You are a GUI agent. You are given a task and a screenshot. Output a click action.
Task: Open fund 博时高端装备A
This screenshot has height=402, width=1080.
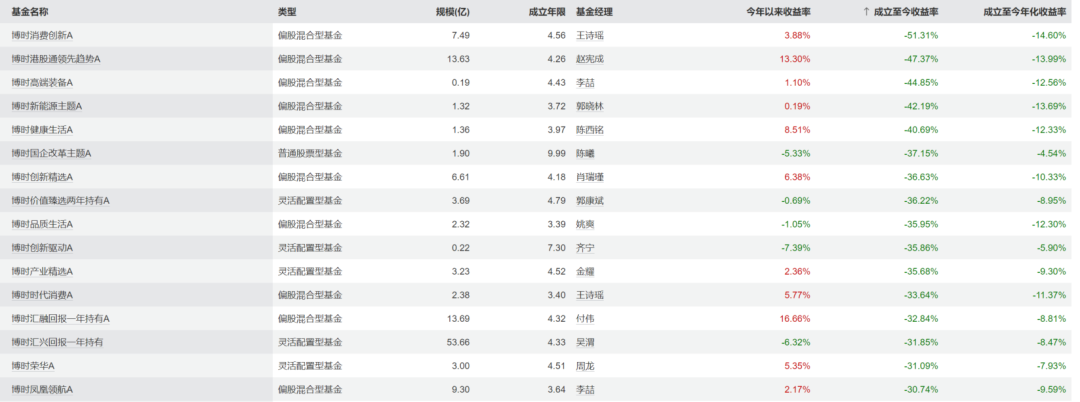pyautogui.click(x=42, y=83)
